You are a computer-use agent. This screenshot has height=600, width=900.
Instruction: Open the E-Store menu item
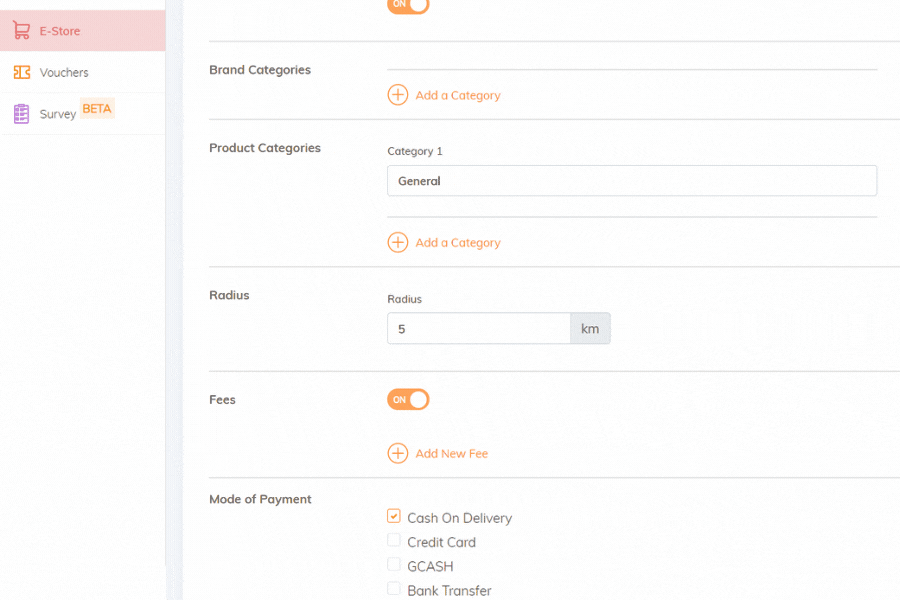83,30
